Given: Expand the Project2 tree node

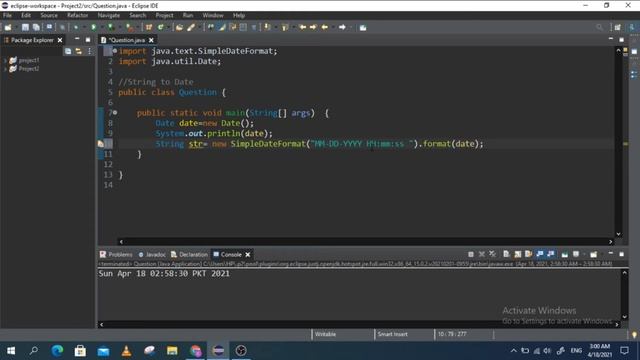Looking at the screenshot, I should click(5, 69).
